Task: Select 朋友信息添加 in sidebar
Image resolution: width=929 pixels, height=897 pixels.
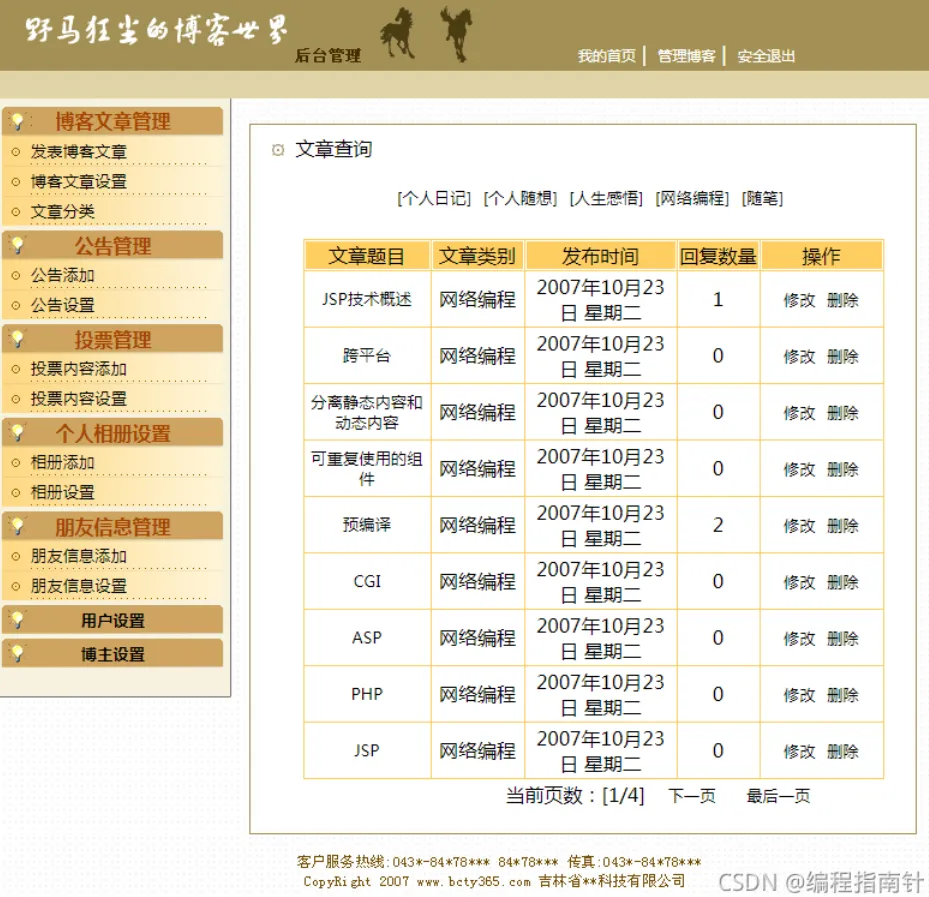Action: coord(79,556)
